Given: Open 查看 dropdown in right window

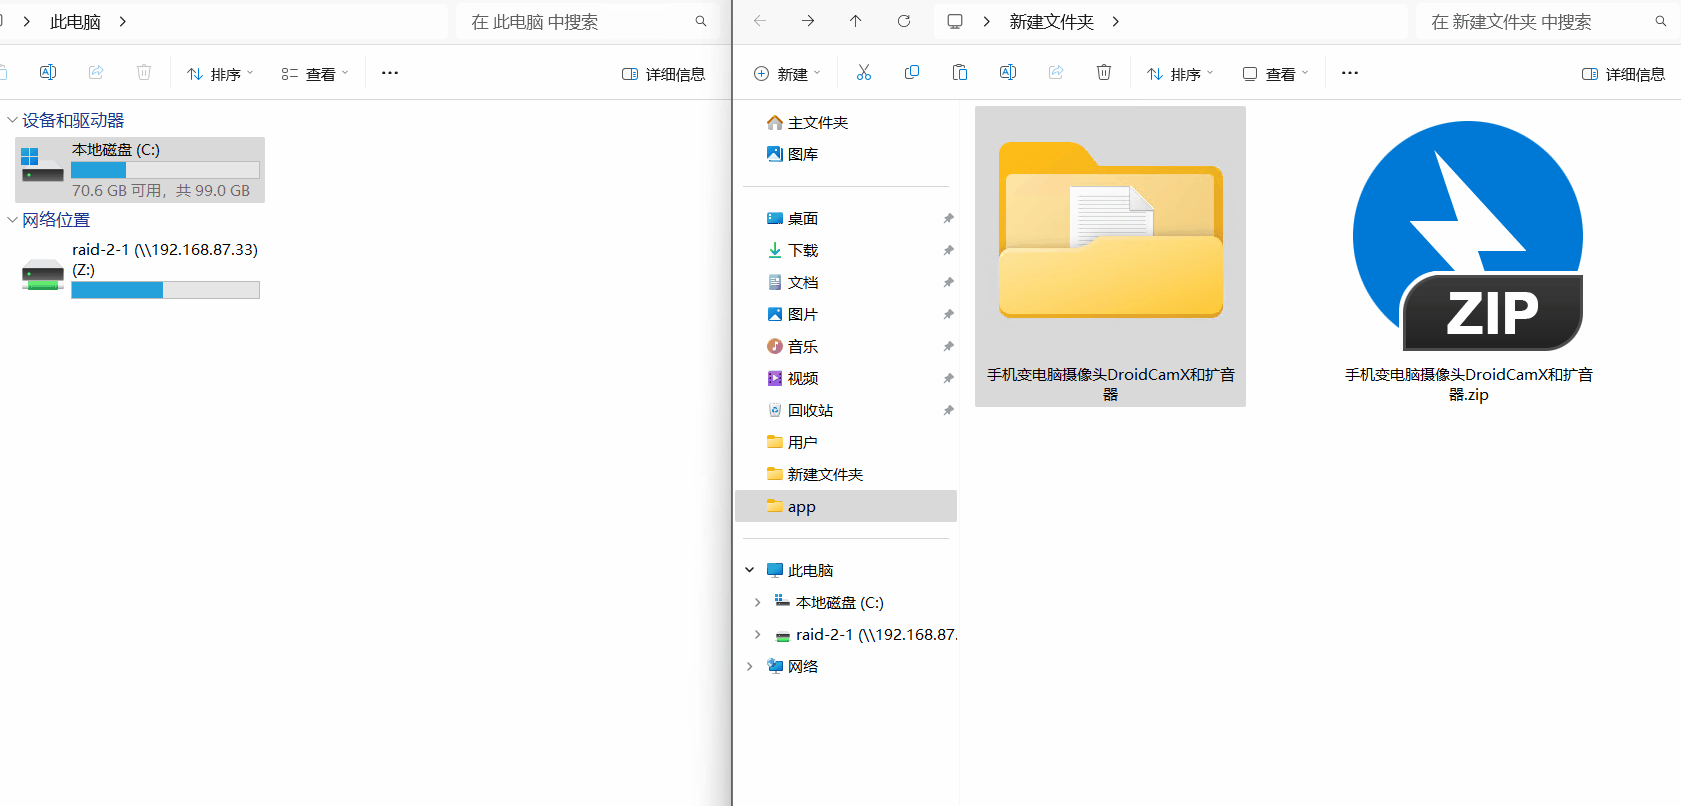Looking at the screenshot, I should pos(1275,74).
